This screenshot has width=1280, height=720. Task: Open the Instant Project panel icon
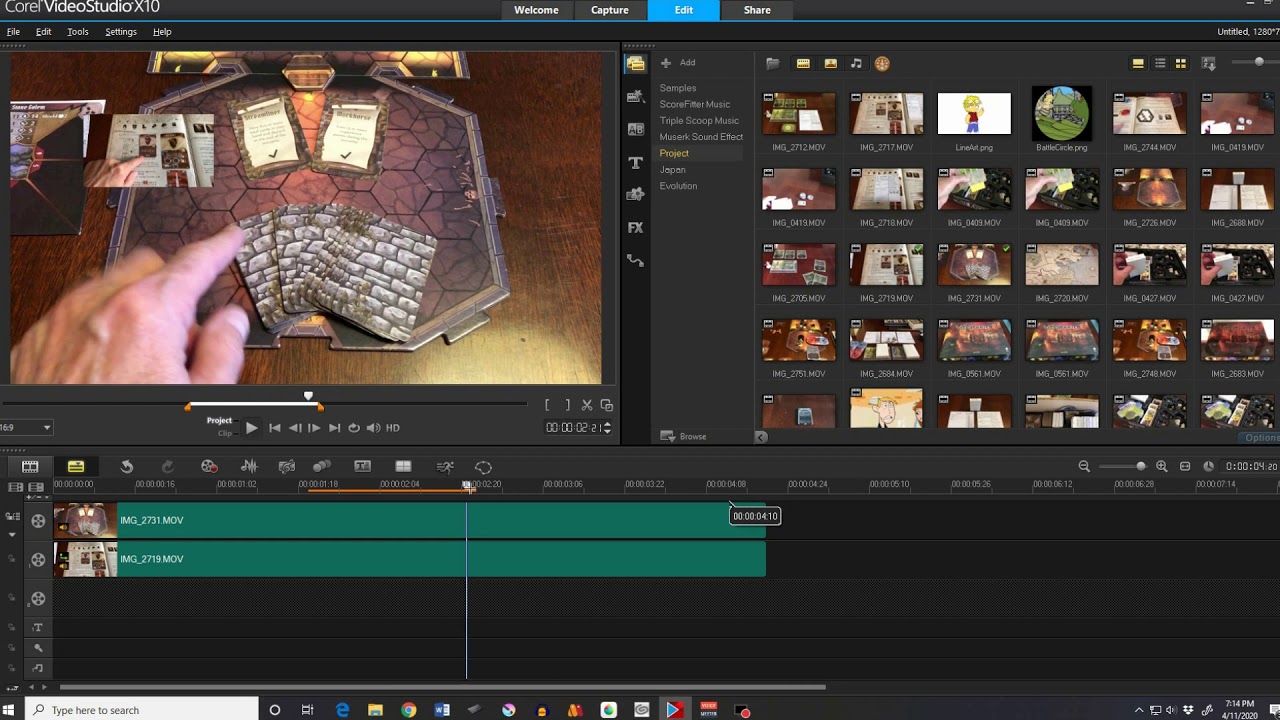[635, 97]
